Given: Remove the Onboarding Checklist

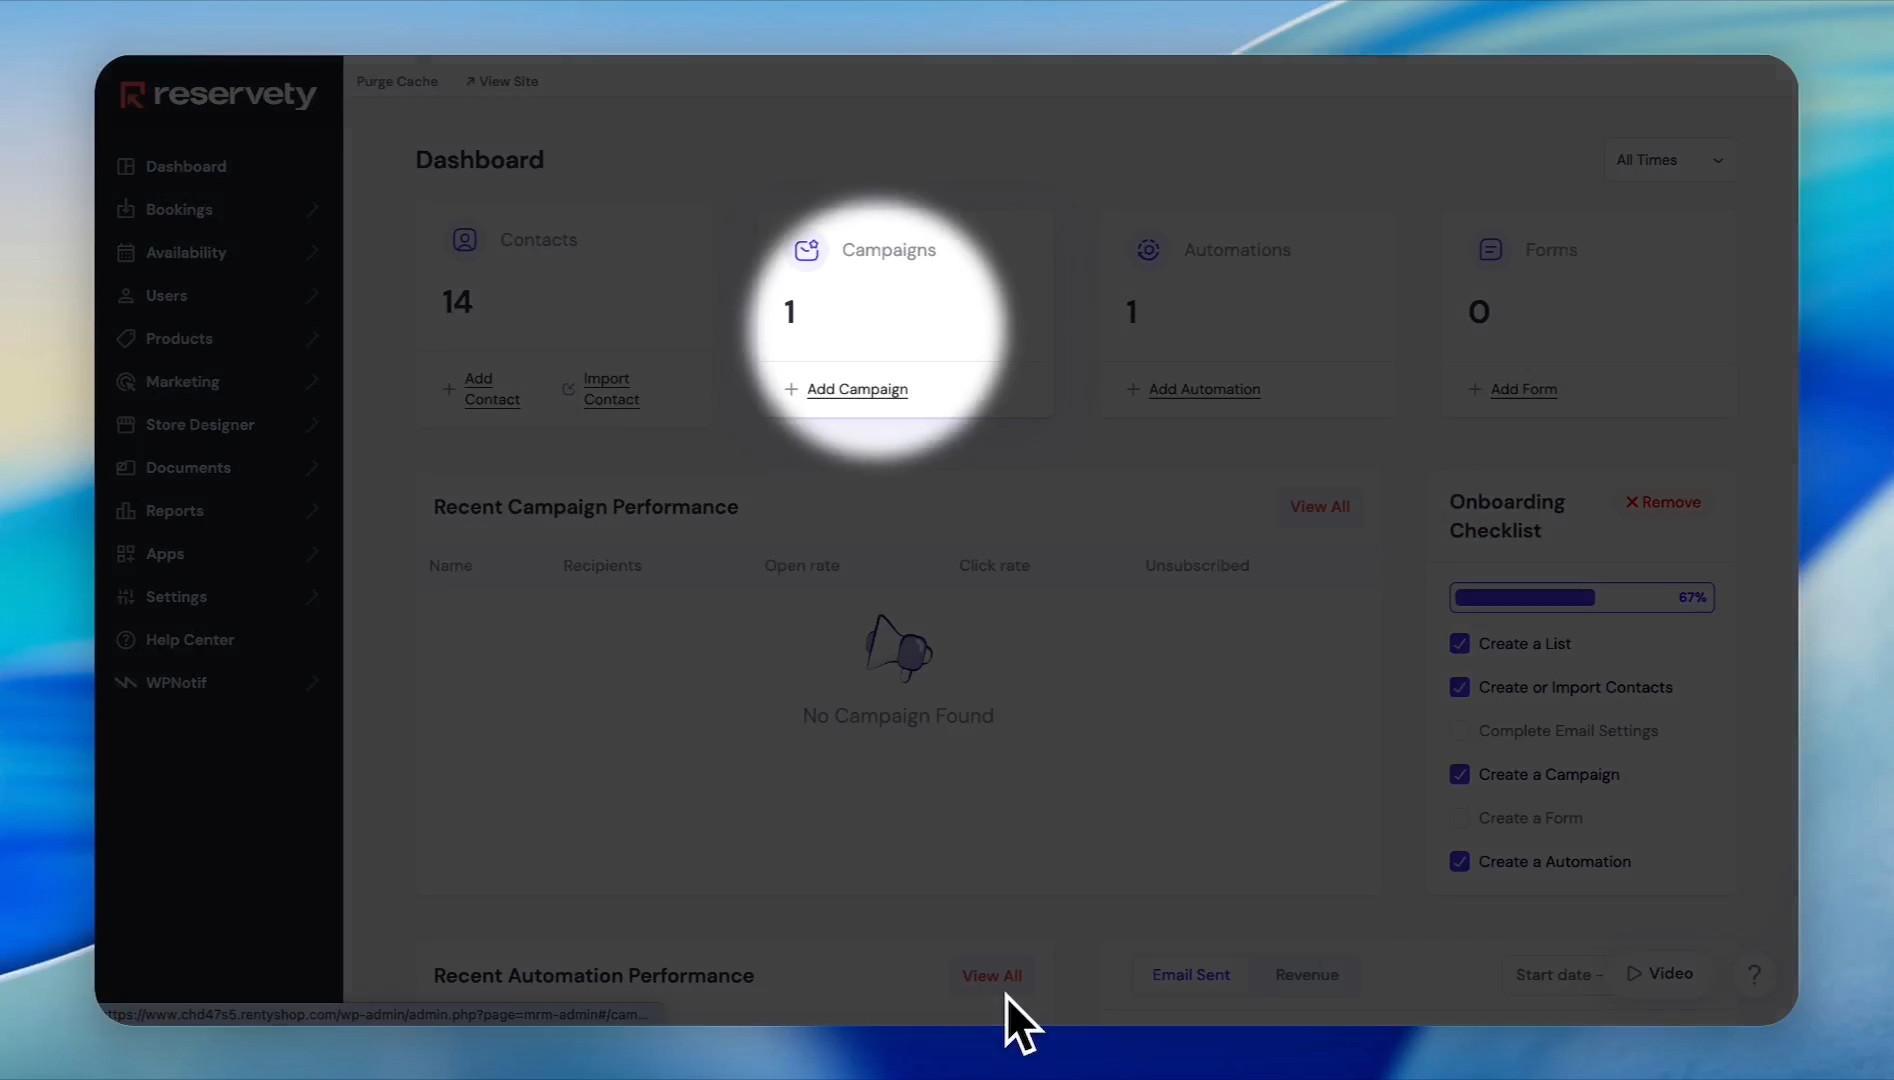Looking at the screenshot, I should [x=1663, y=502].
